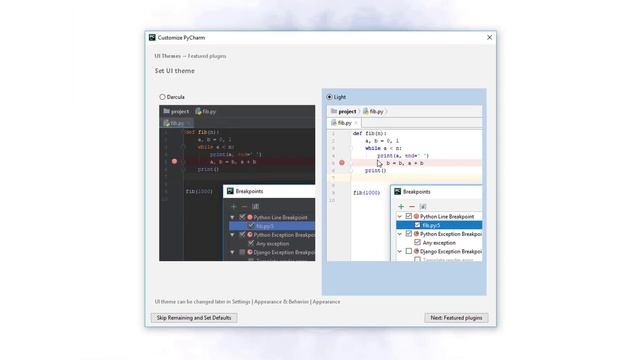Screen dimensions: 640x360
Task: Click the Breakpoints title in the Light preview
Action: pyautogui.click(x=417, y=191)
